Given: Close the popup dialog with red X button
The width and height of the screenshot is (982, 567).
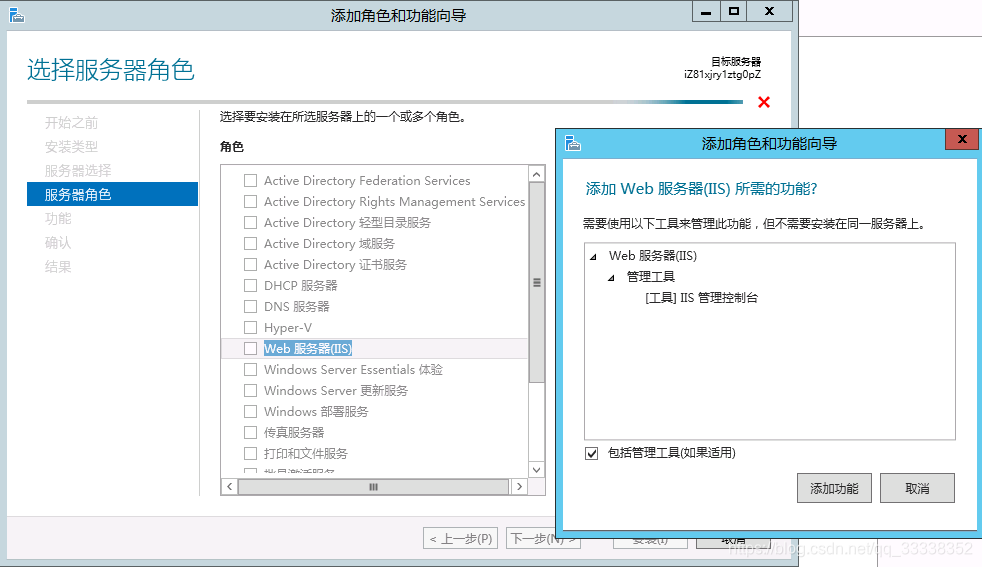Looking at the screenshot, I should (962, 139).
